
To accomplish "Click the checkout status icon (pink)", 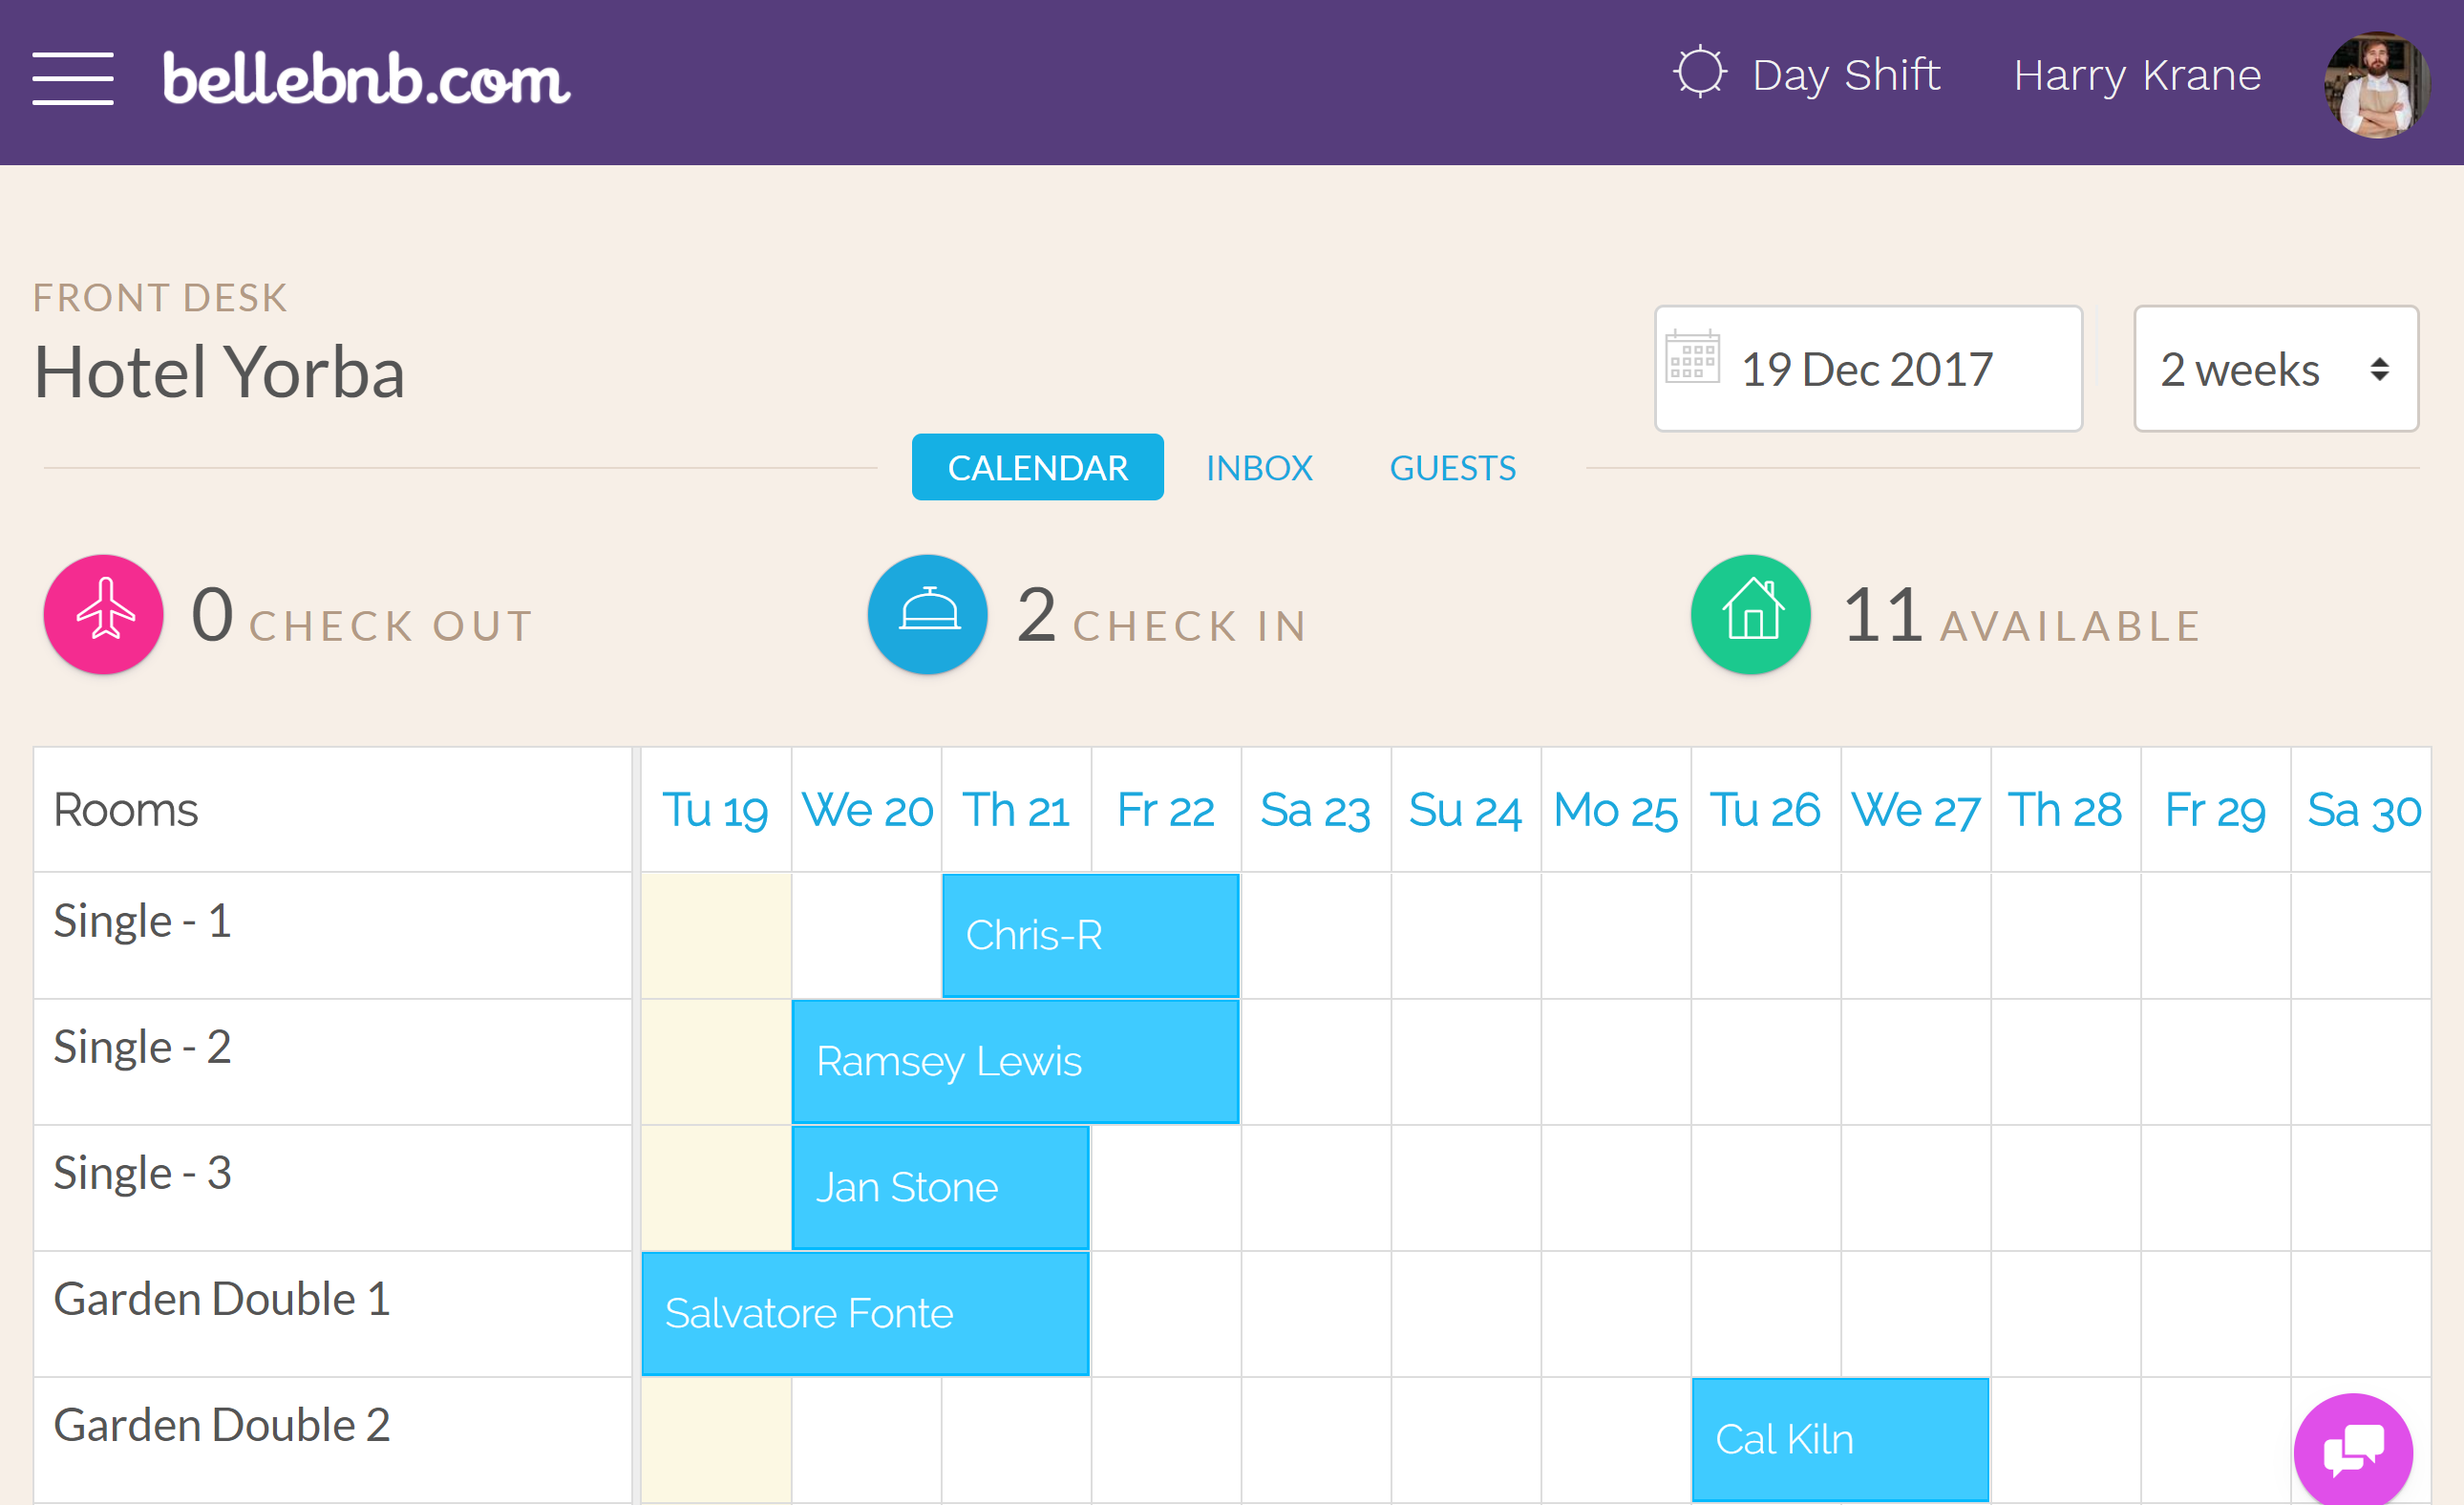I will tap(102, 618).
